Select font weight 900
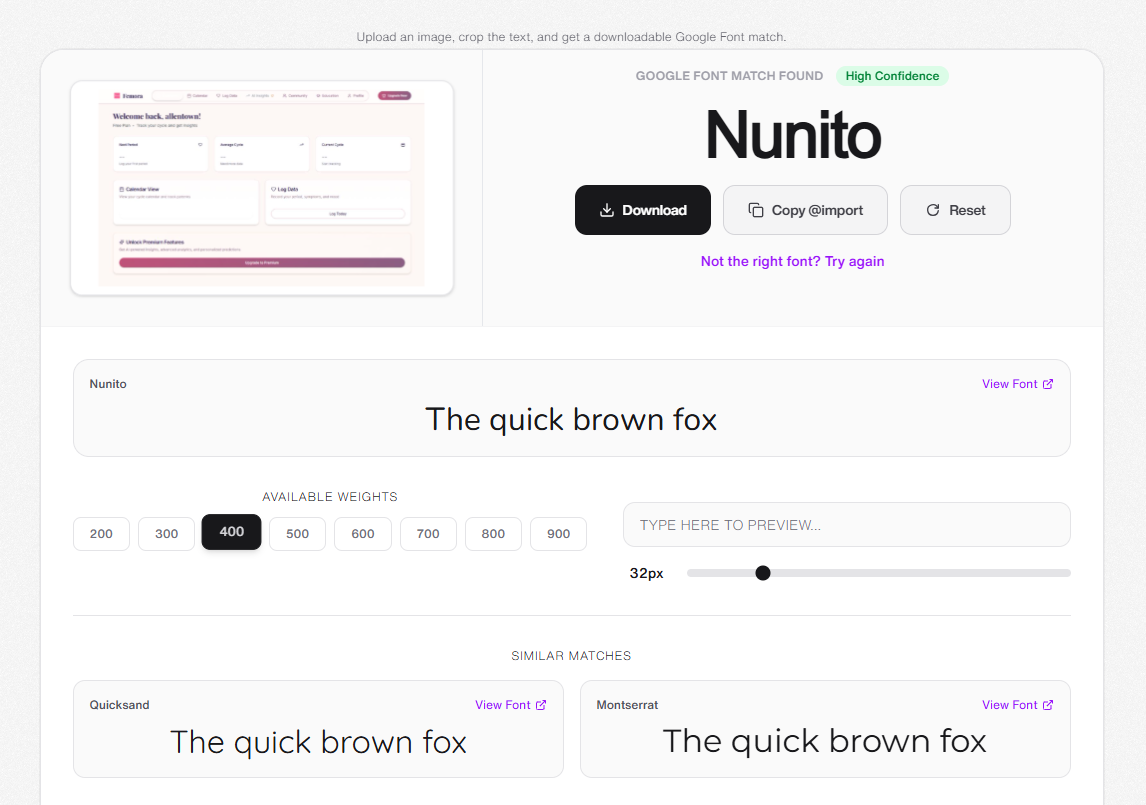This screenshot has width=1146, height=805. [x=558, y=534]
